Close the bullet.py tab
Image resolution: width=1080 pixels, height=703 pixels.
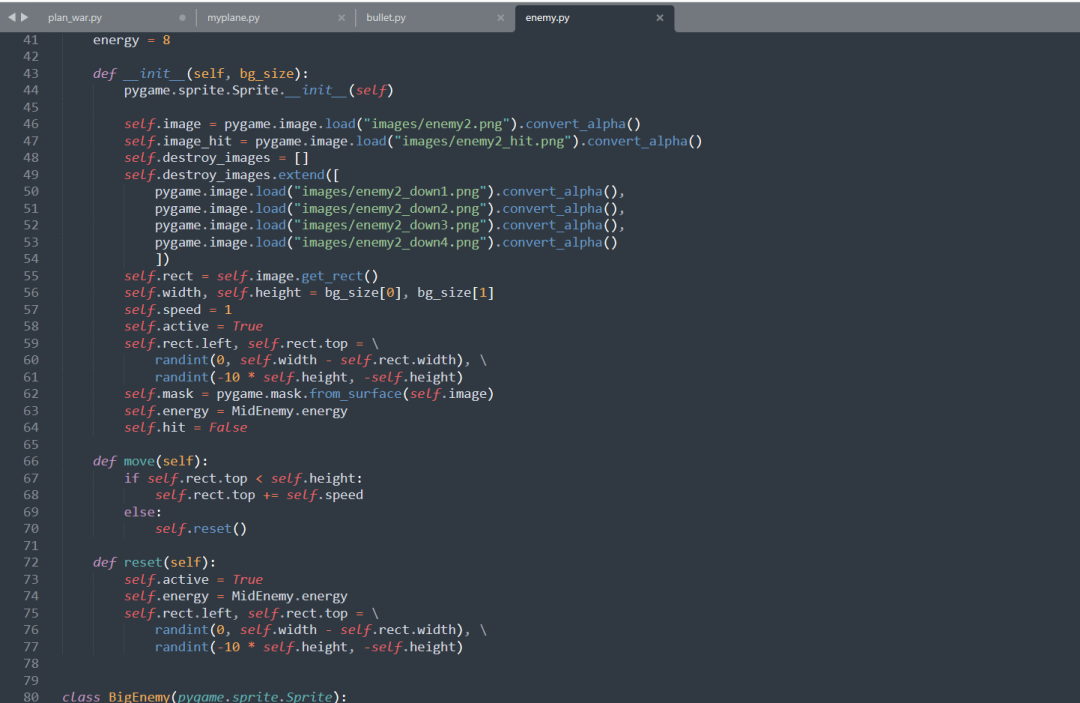coord(501,17)
